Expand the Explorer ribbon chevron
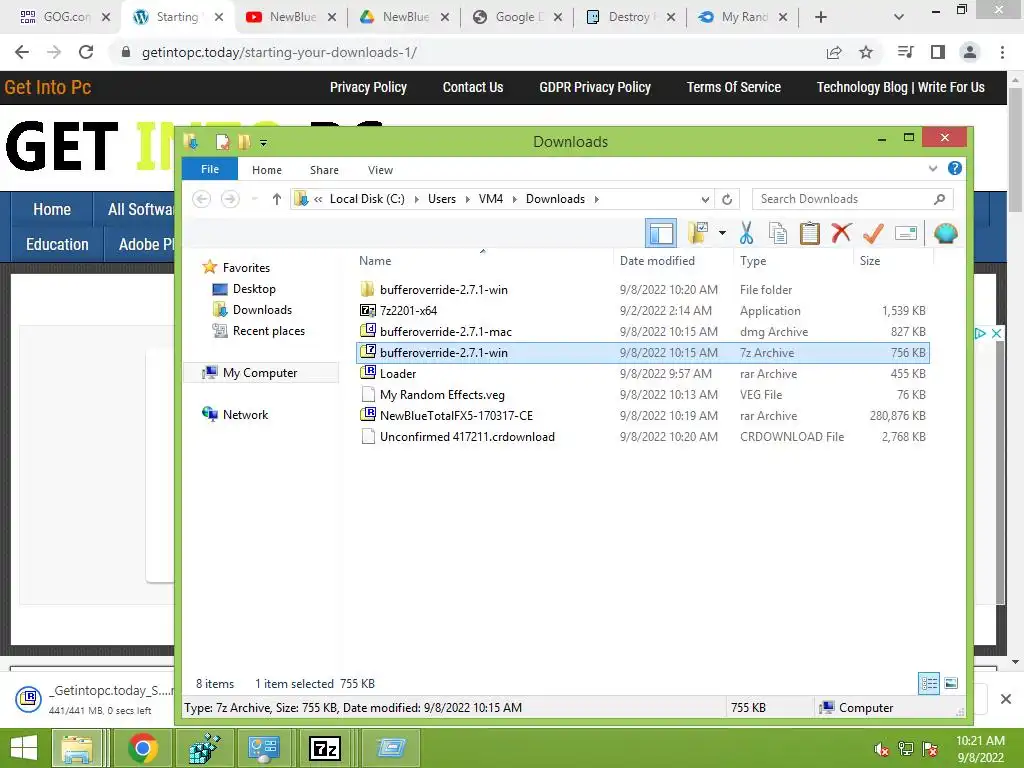Viewport: 1024px width, 768px height. pos(933,168)
